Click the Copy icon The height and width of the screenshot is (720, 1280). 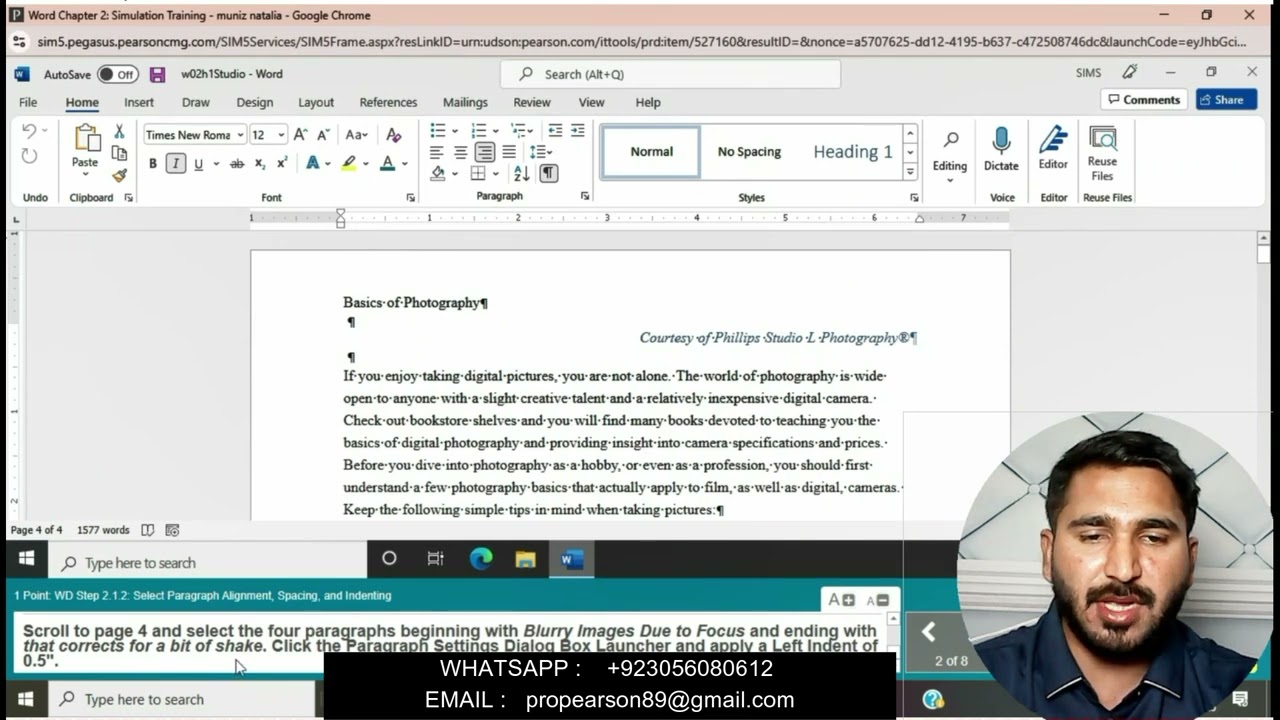point(119,153)
